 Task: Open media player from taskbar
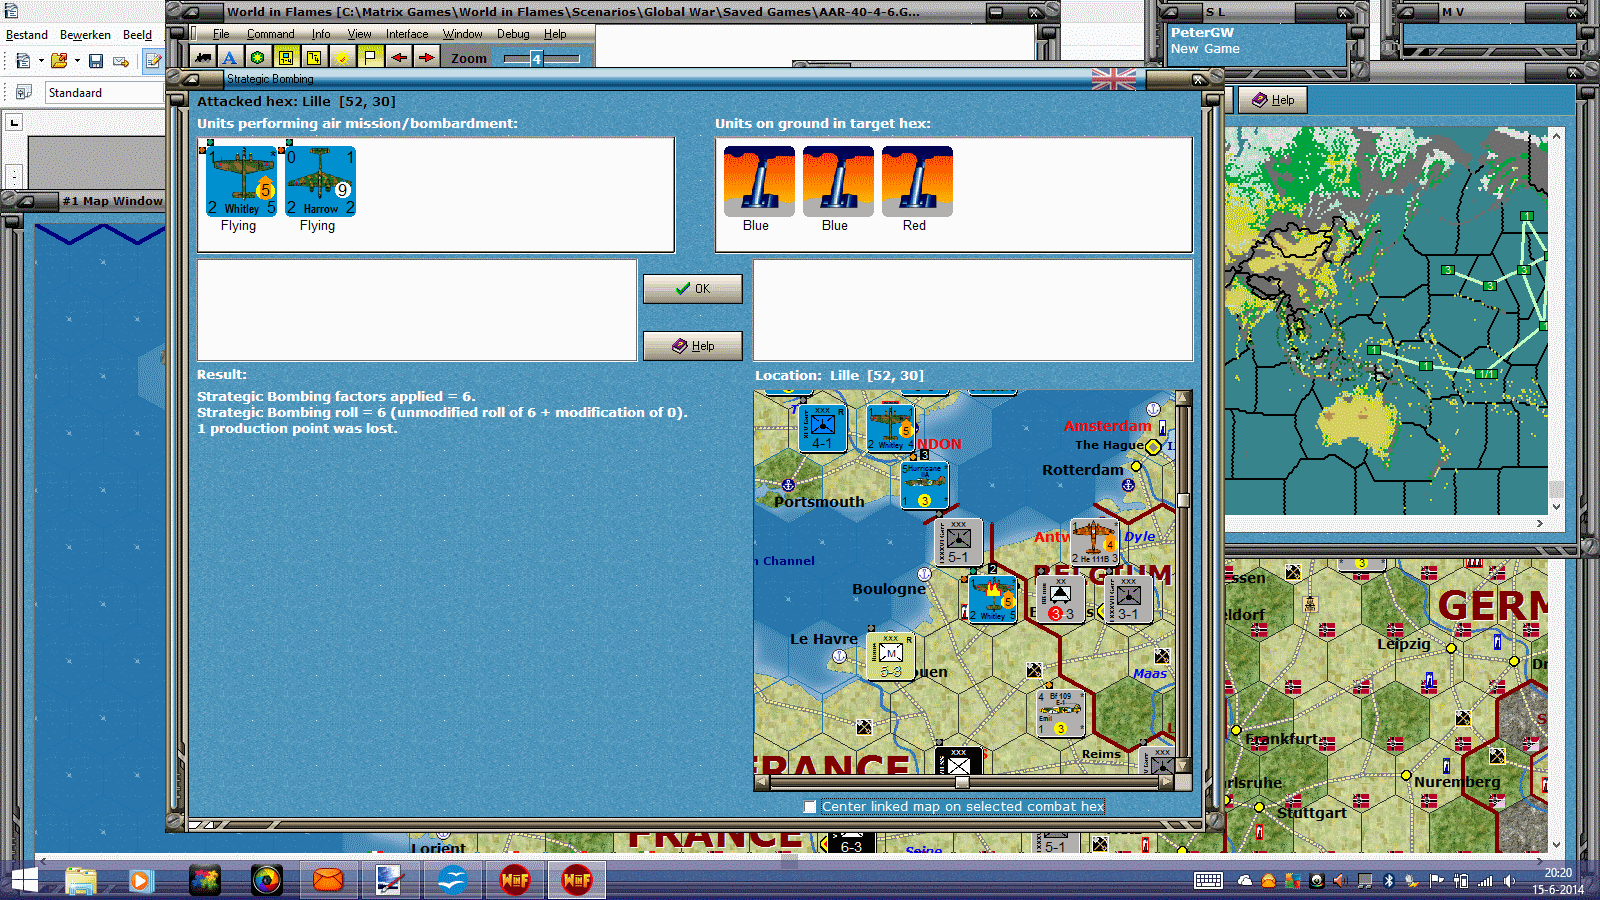point(140,881)
